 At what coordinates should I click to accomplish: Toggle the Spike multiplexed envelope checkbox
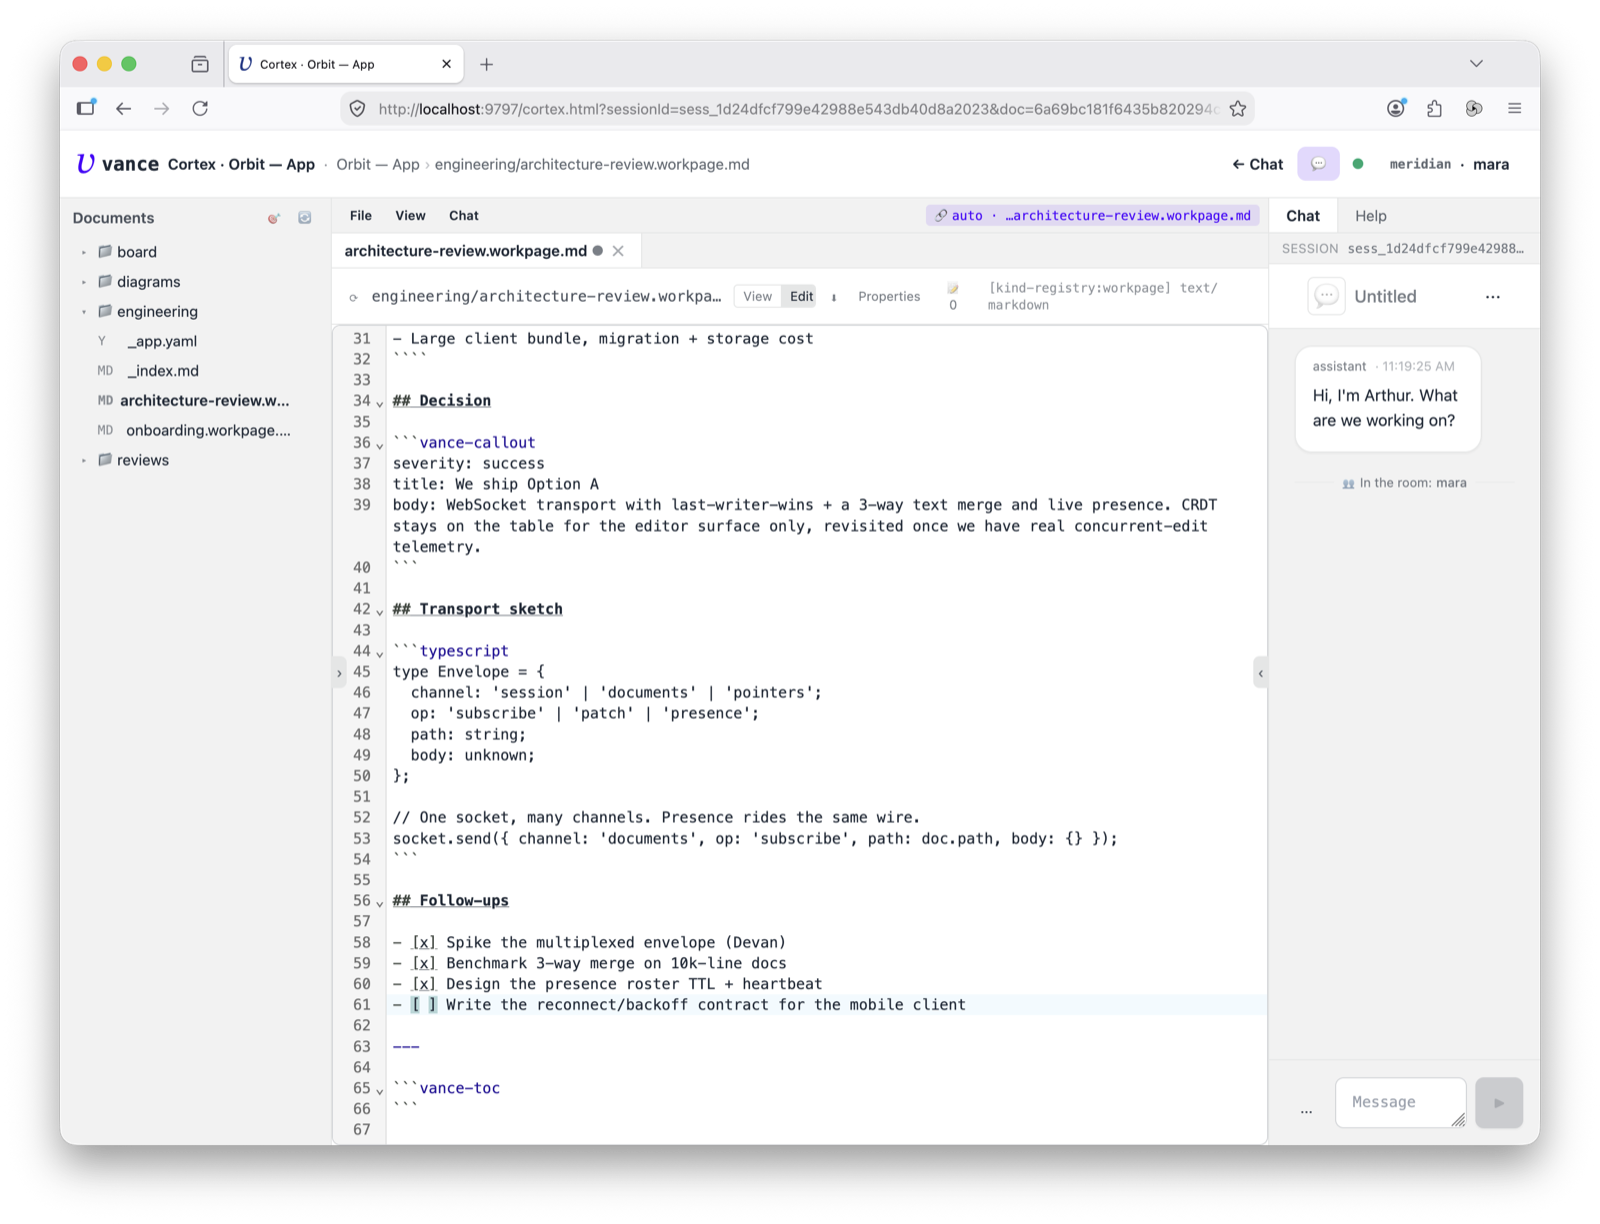click(424, 942)
